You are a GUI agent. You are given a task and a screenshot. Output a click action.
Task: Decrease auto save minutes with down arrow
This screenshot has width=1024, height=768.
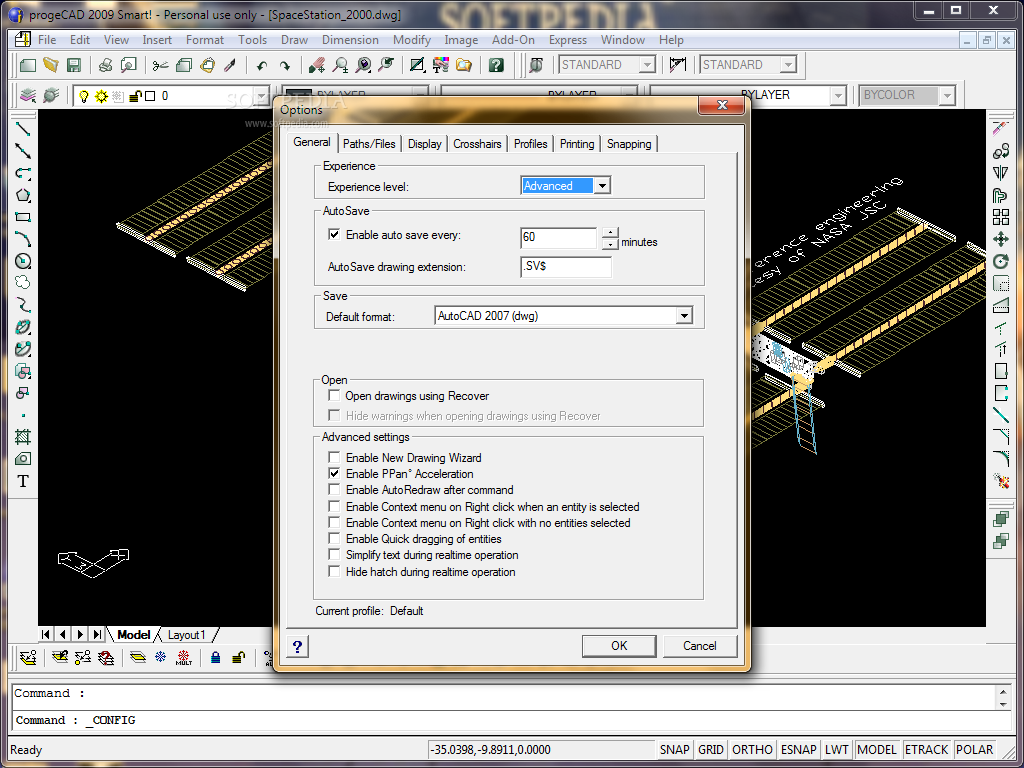(610, 244)
